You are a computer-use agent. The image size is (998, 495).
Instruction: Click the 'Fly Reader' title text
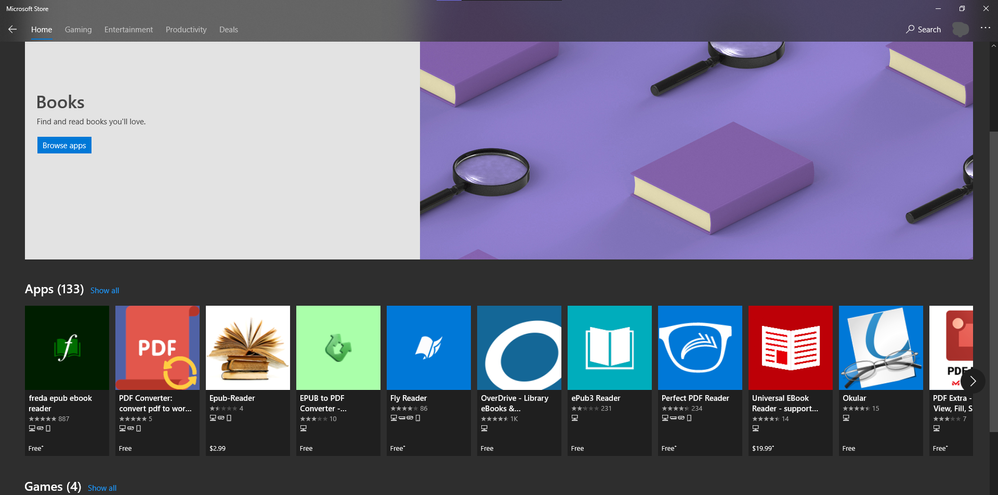408,398
